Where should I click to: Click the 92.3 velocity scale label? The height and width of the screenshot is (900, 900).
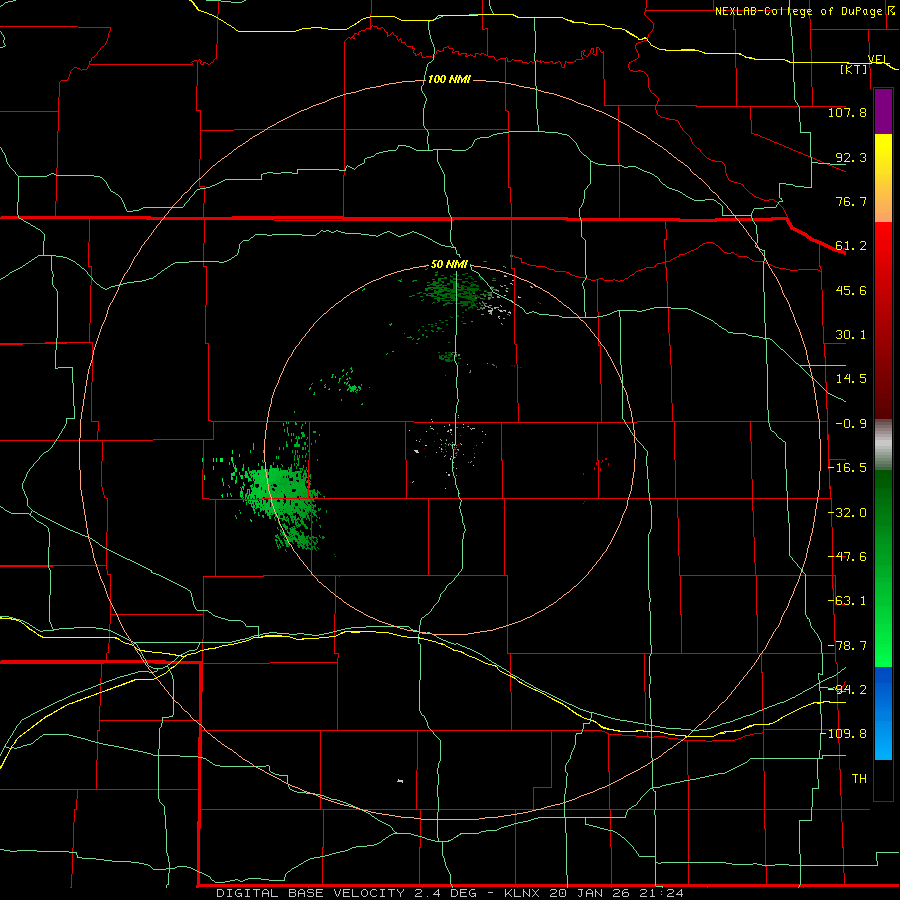[851, 157]
